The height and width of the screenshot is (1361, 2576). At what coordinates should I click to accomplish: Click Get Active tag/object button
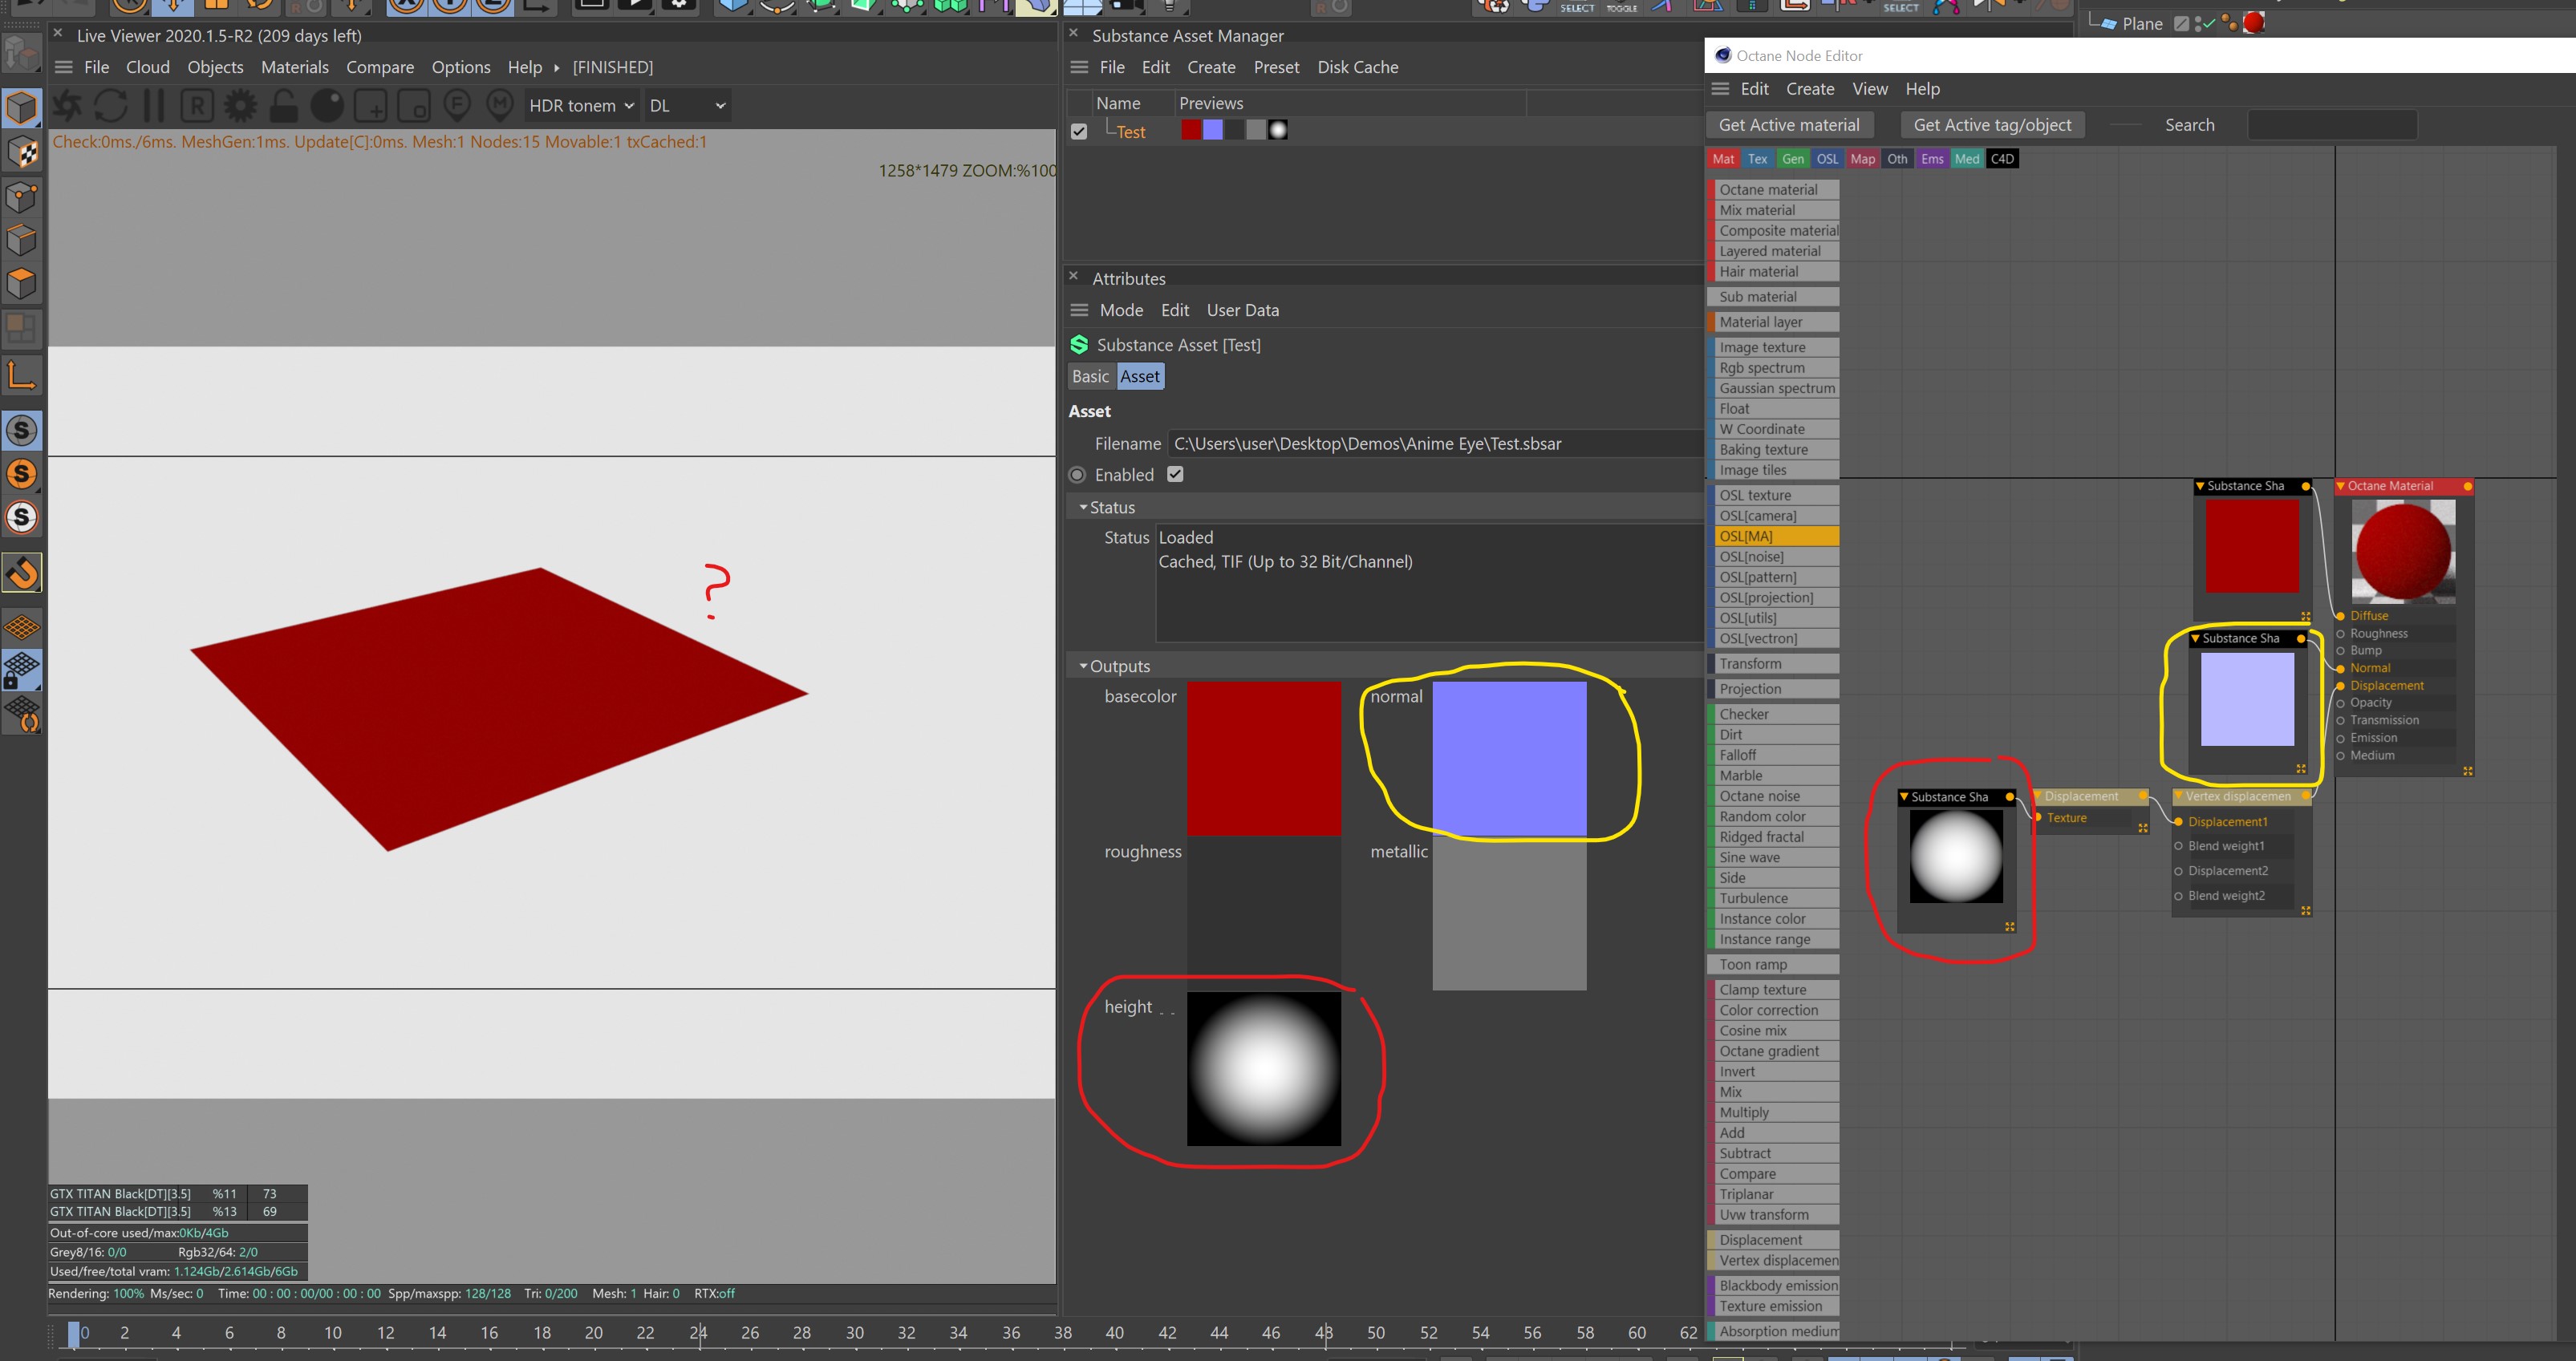click(x=1992, y=125)
